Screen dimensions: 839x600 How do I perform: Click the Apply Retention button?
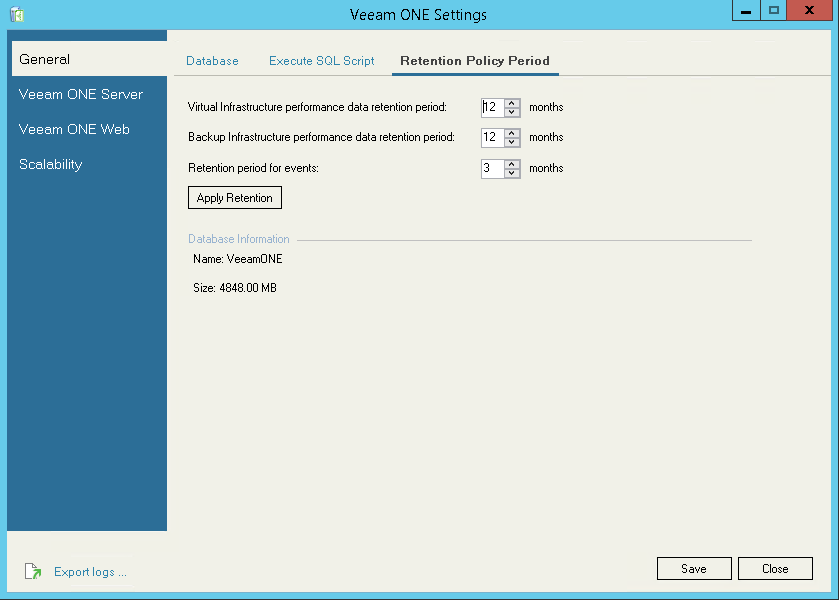tap(235, 198)
